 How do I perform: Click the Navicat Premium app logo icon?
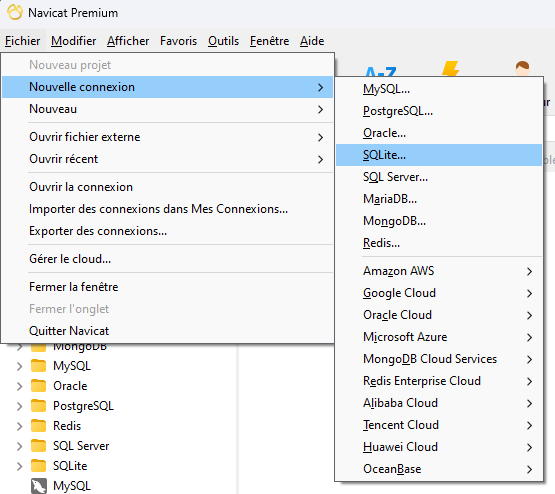15,12
